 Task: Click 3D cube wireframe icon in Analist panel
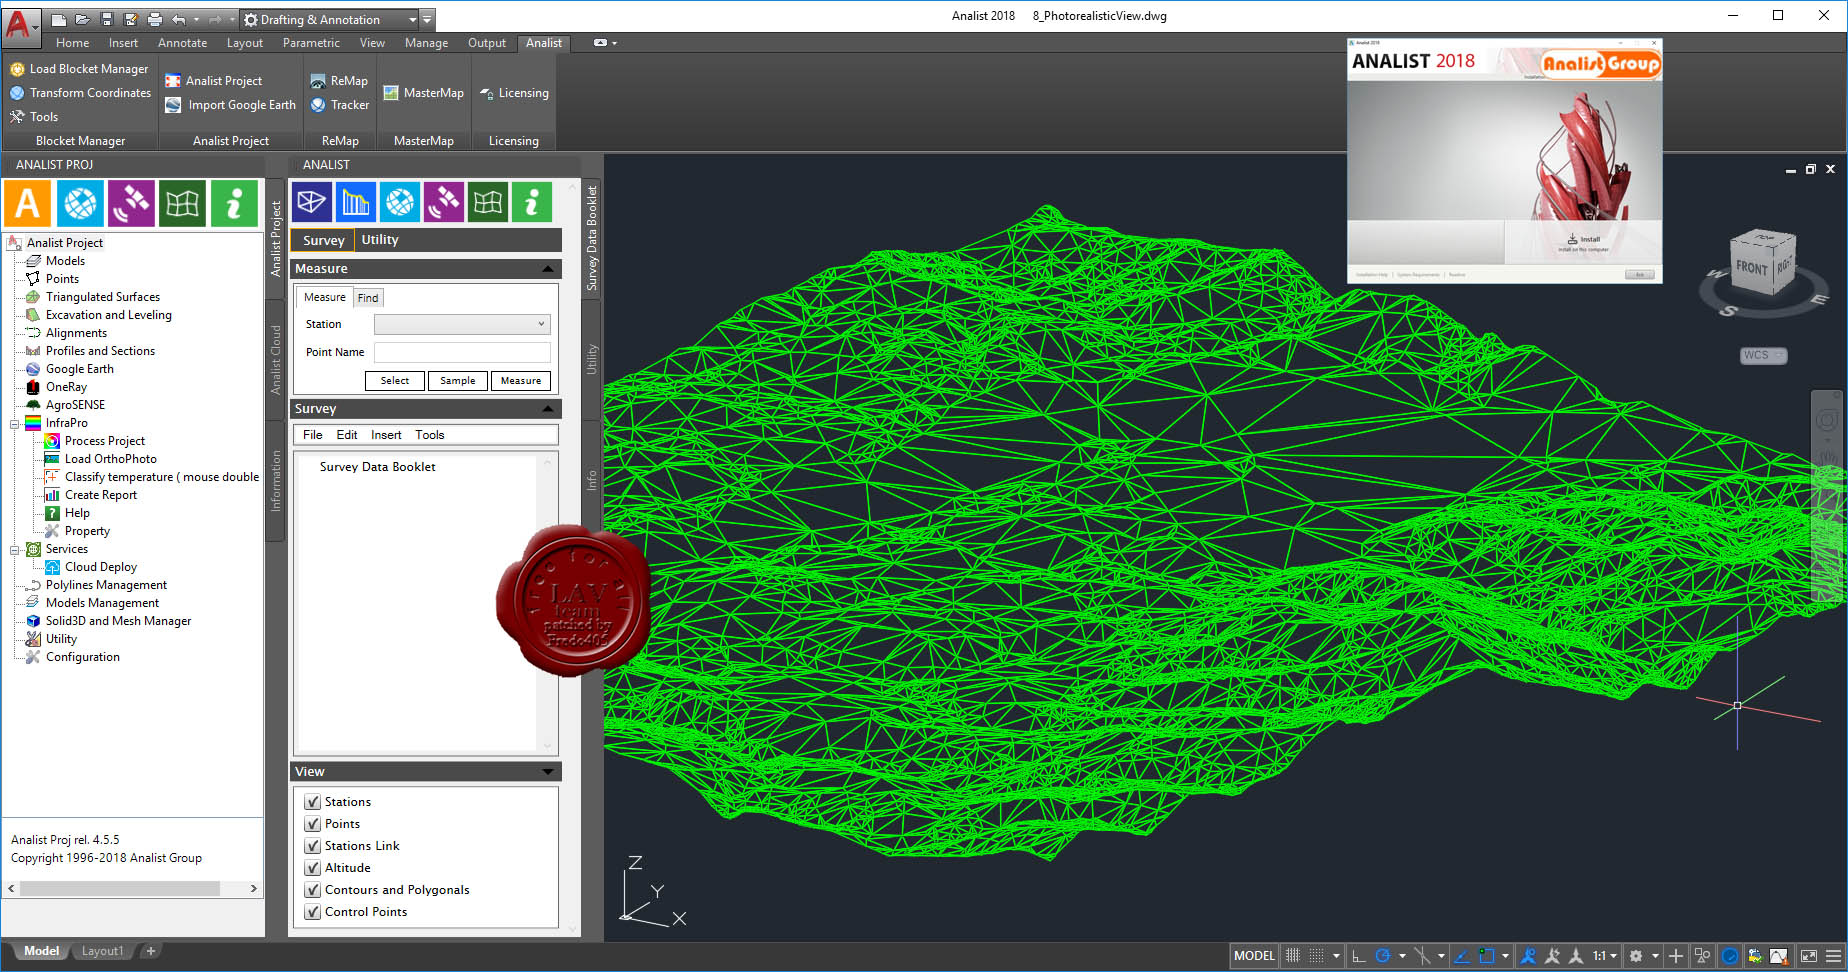point(311,202)
